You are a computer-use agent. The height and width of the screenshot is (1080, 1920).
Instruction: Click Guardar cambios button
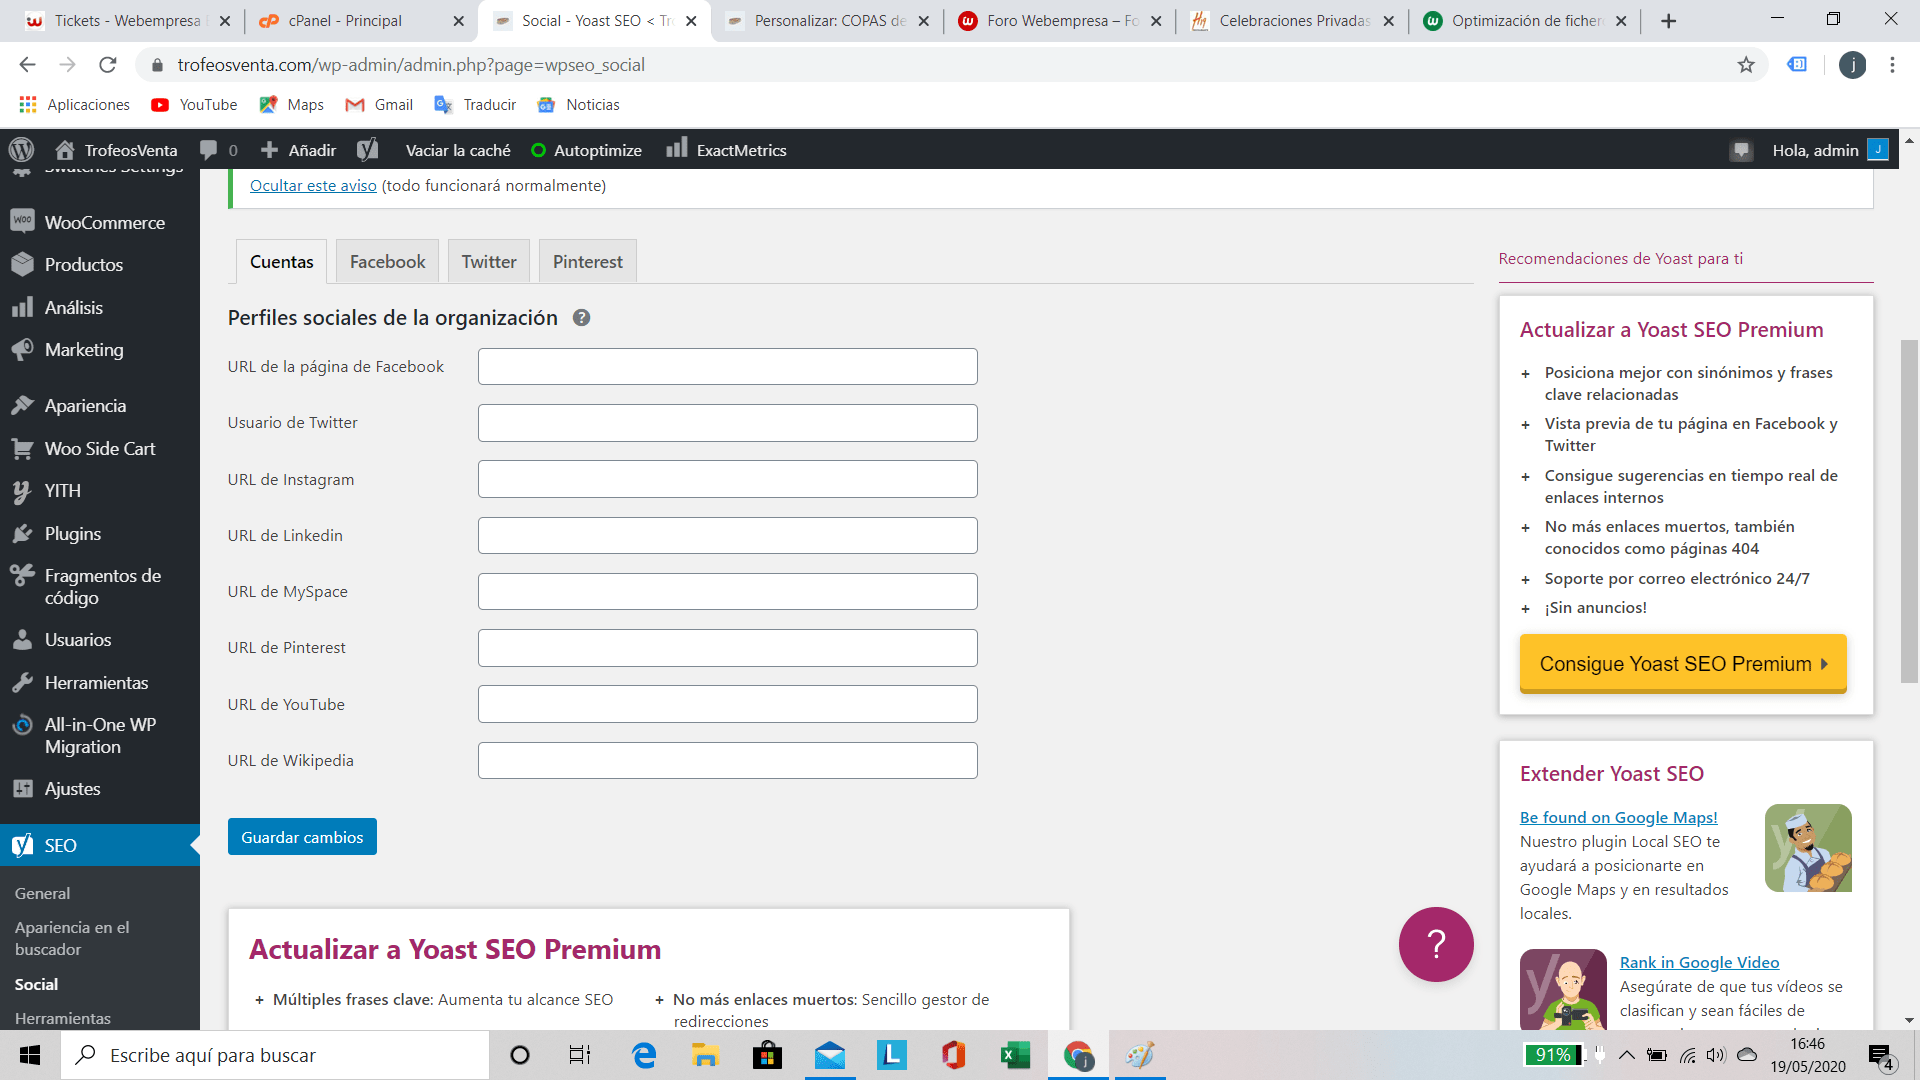[302, 837]
